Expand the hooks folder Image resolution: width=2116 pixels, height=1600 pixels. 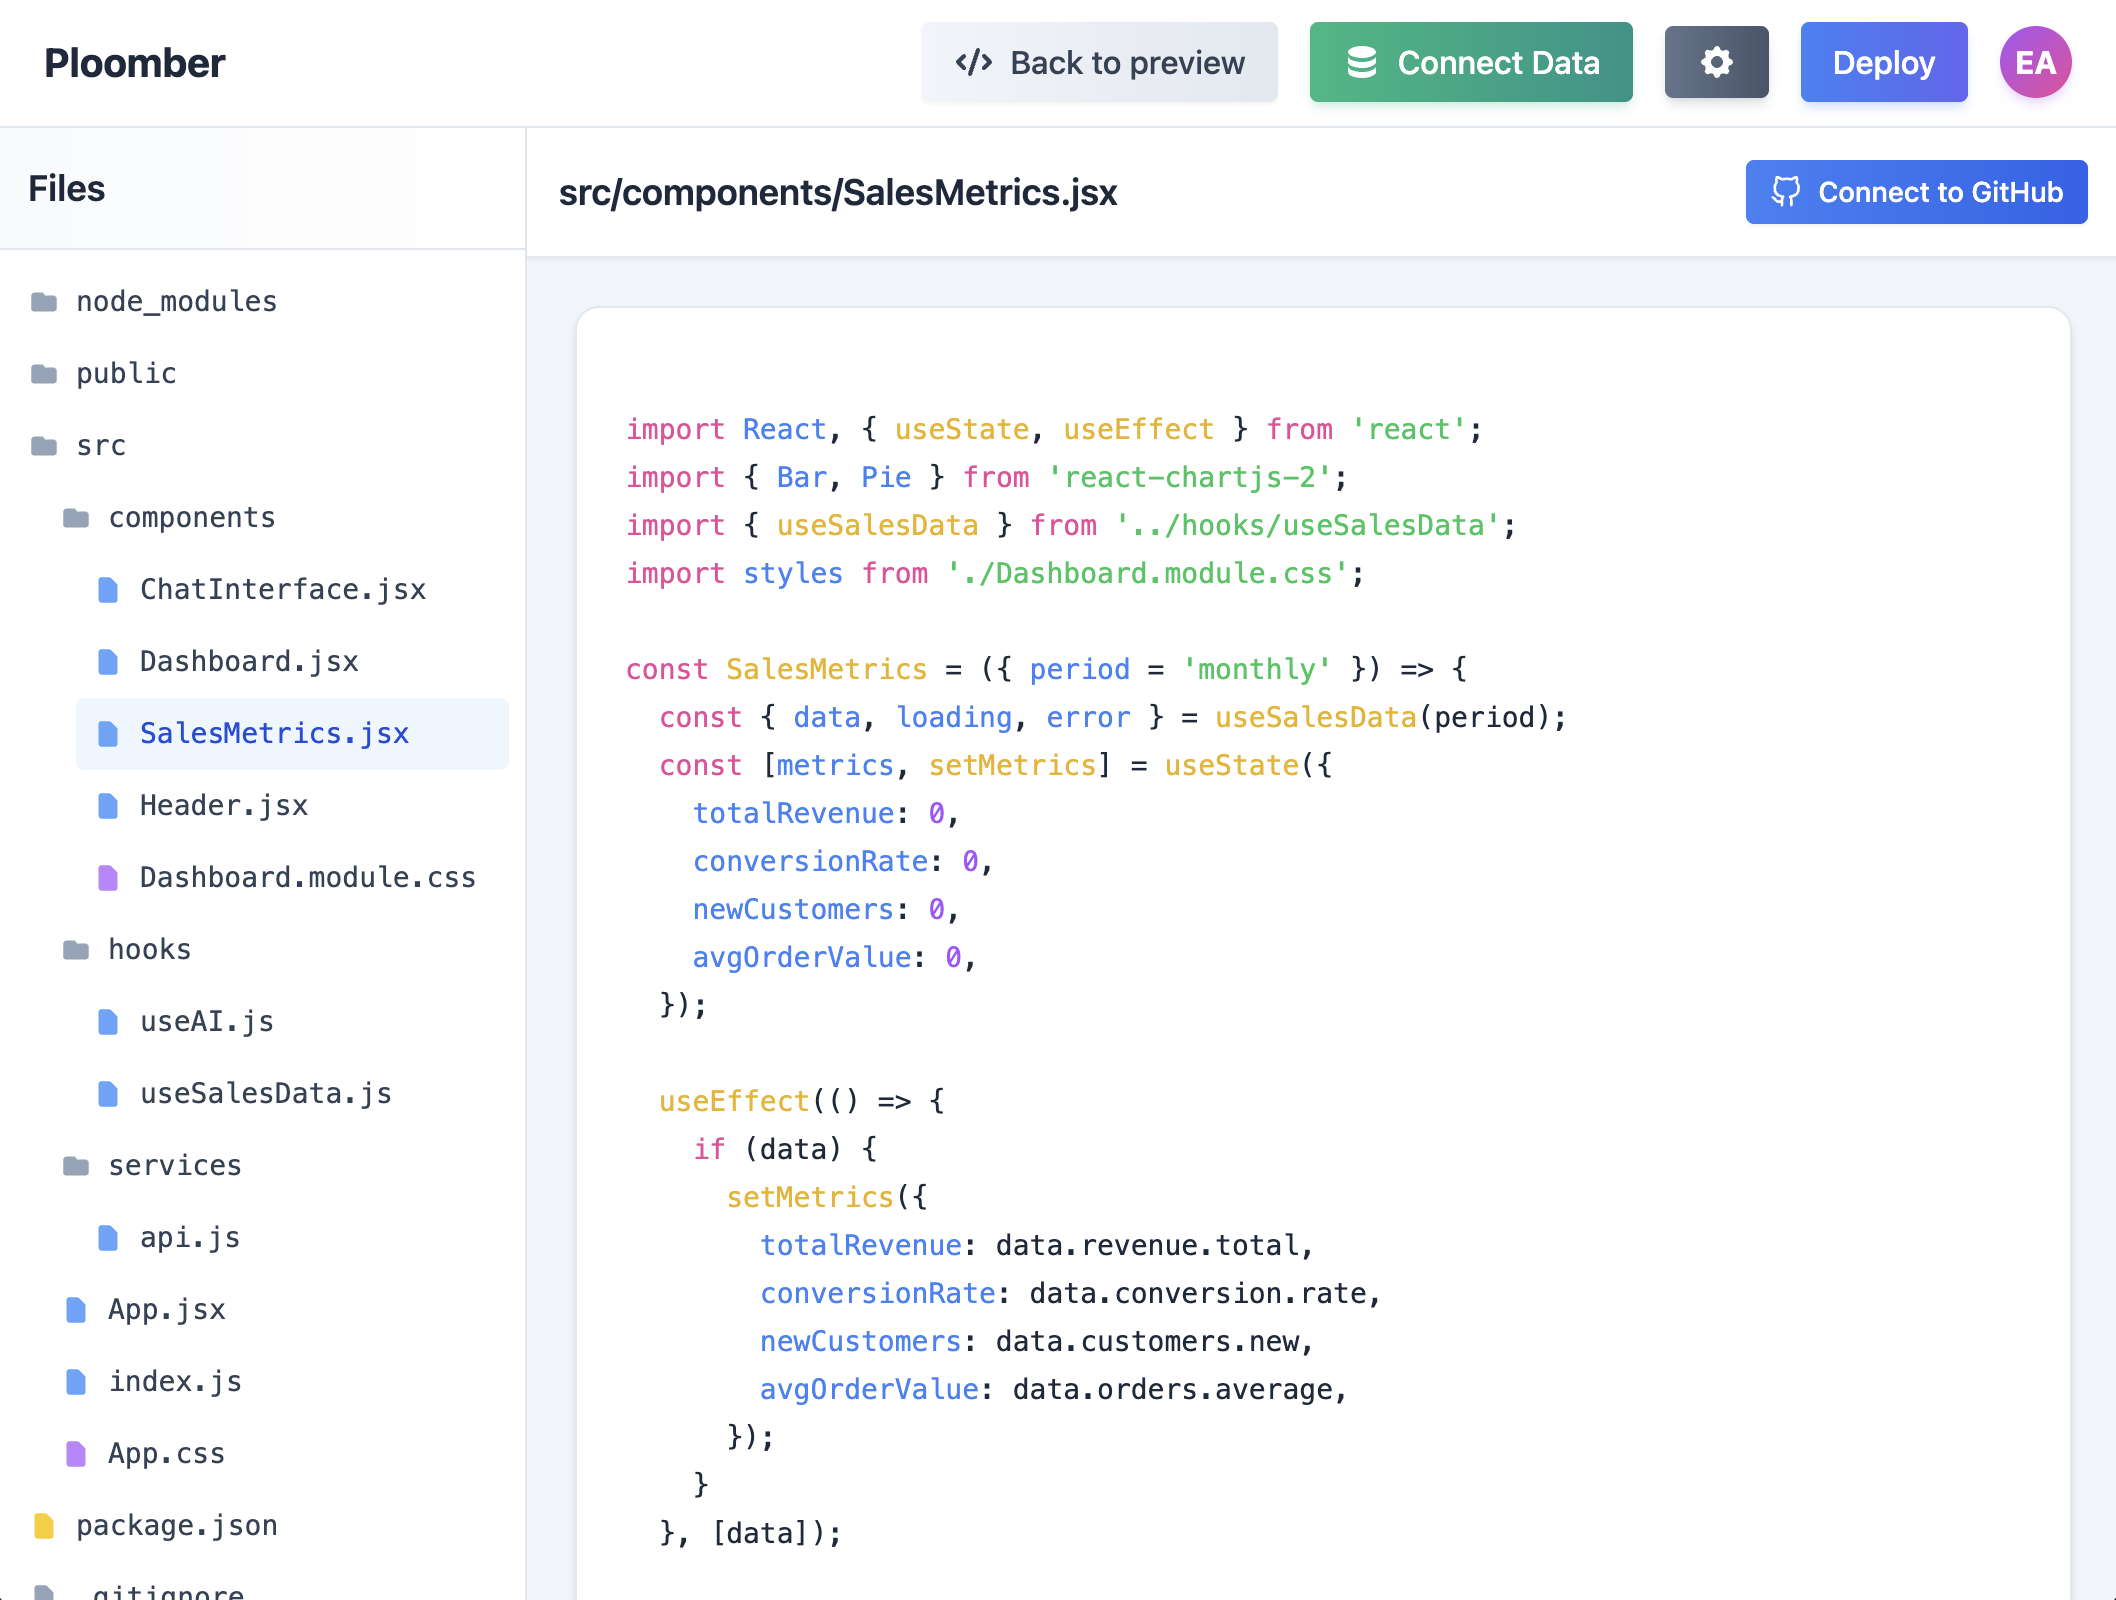pyautogui.click(x=149, y=949)
